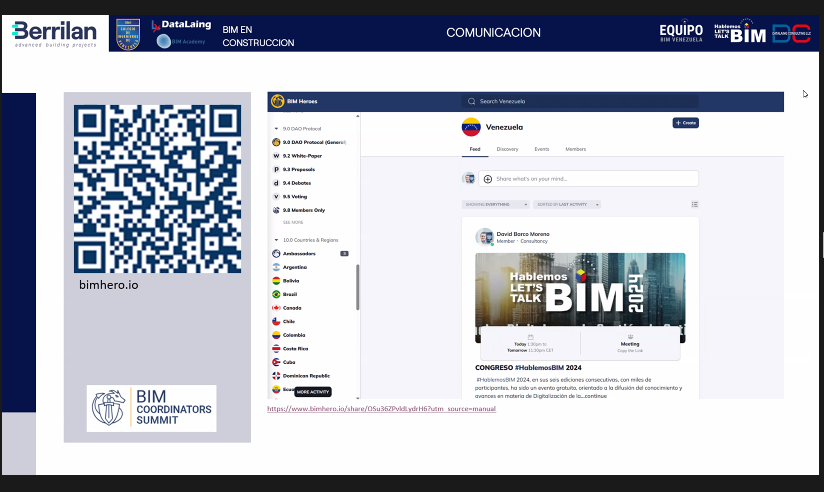Click the sidebar scroll-up arrow

(358, 116)
